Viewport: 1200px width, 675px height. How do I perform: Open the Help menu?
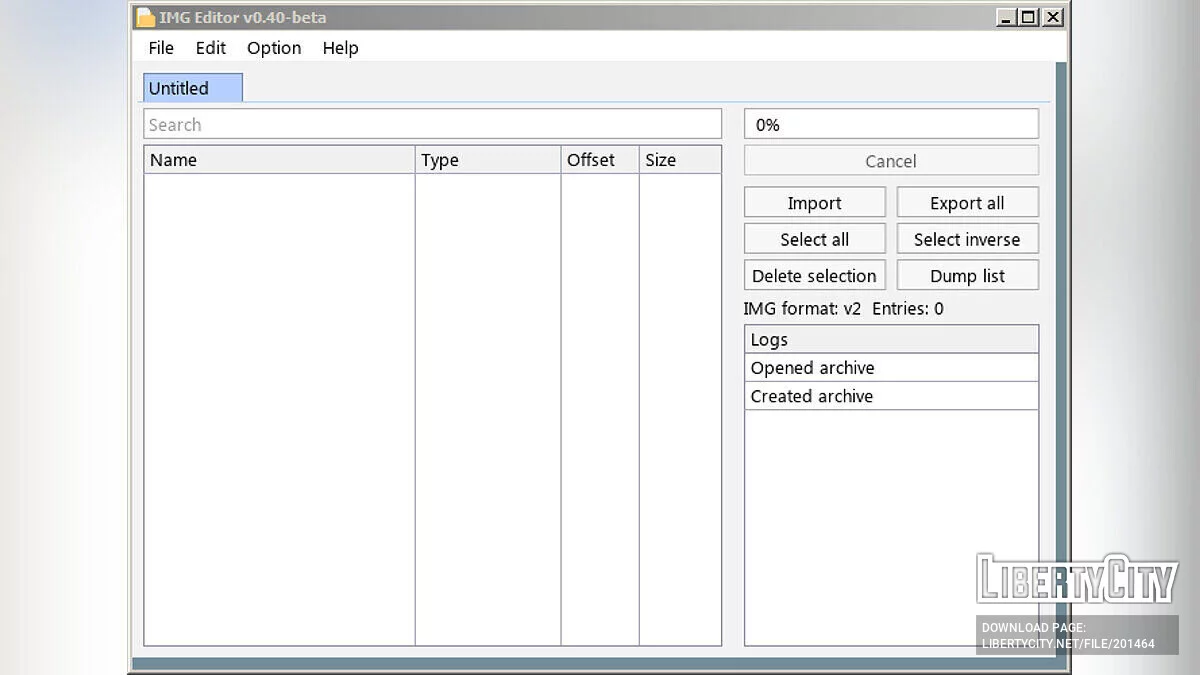click(x=340, y=48)
